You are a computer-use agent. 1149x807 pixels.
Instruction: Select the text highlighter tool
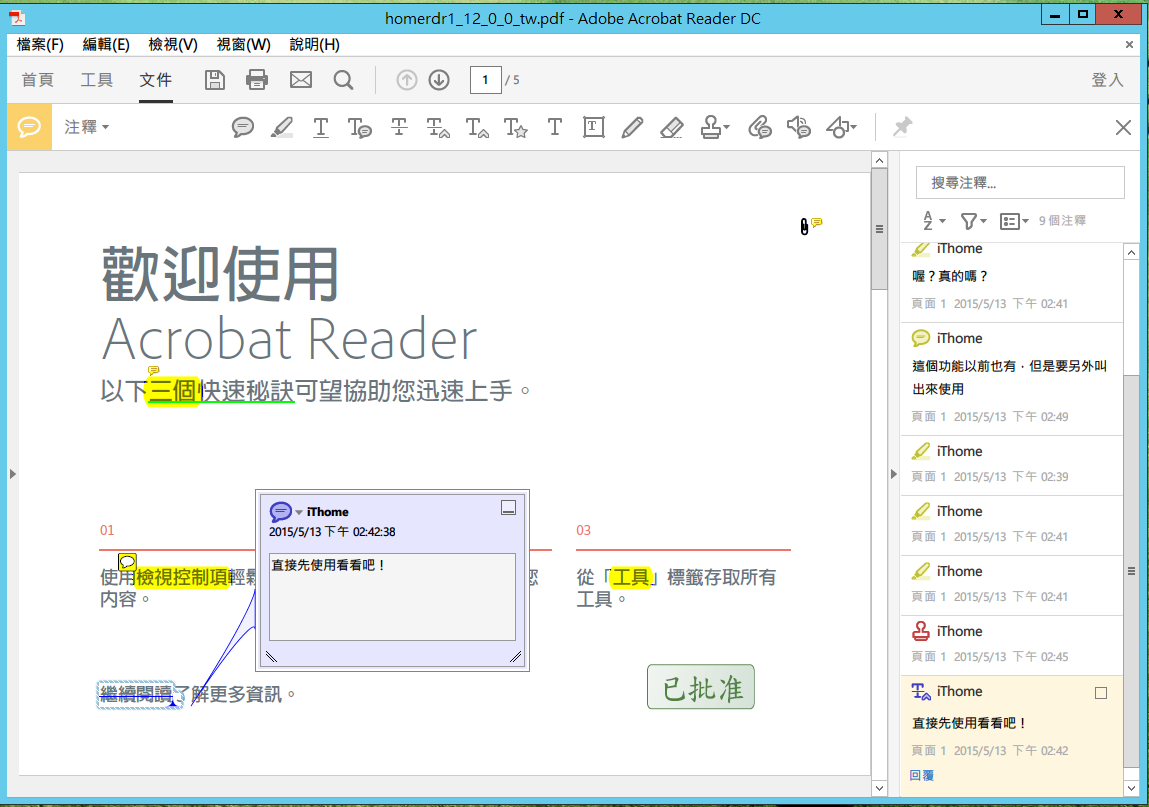[x=282, y=127]
